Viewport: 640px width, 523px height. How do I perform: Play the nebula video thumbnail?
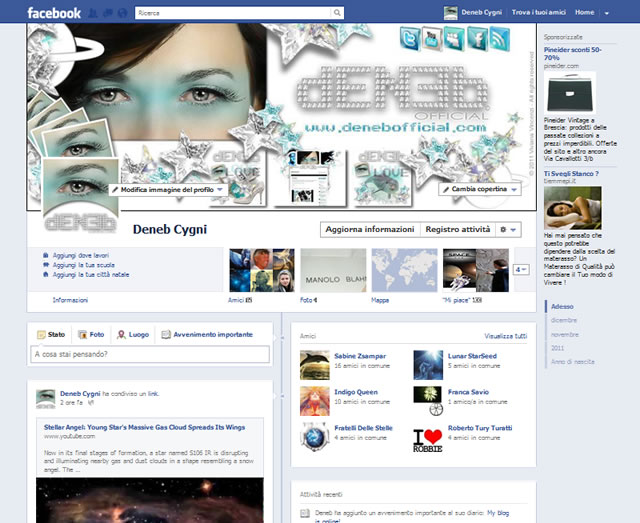150,500
